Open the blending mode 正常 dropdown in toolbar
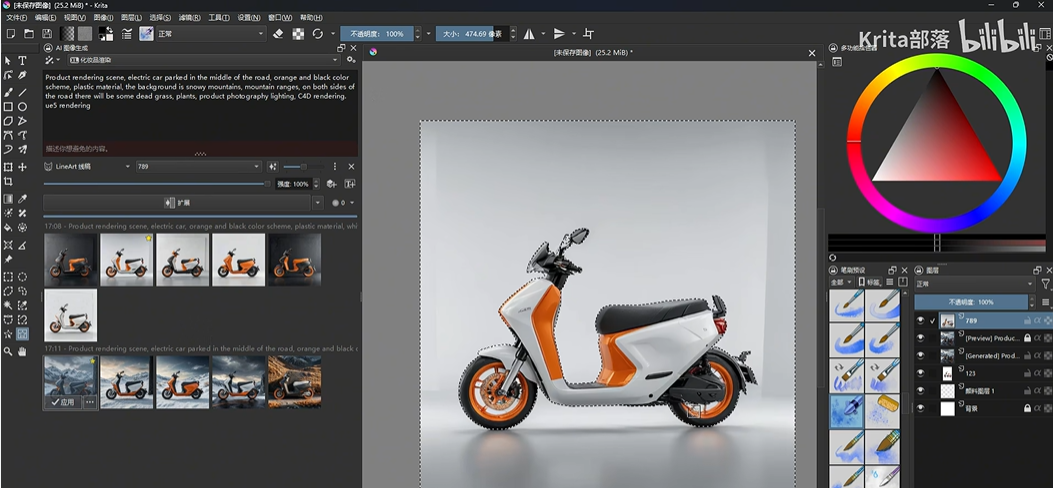Screen dimensions: 1053x488 point(210,34)
